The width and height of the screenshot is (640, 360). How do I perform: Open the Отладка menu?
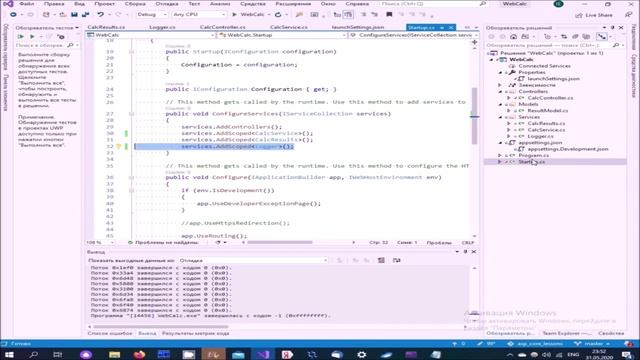[167, 4]
